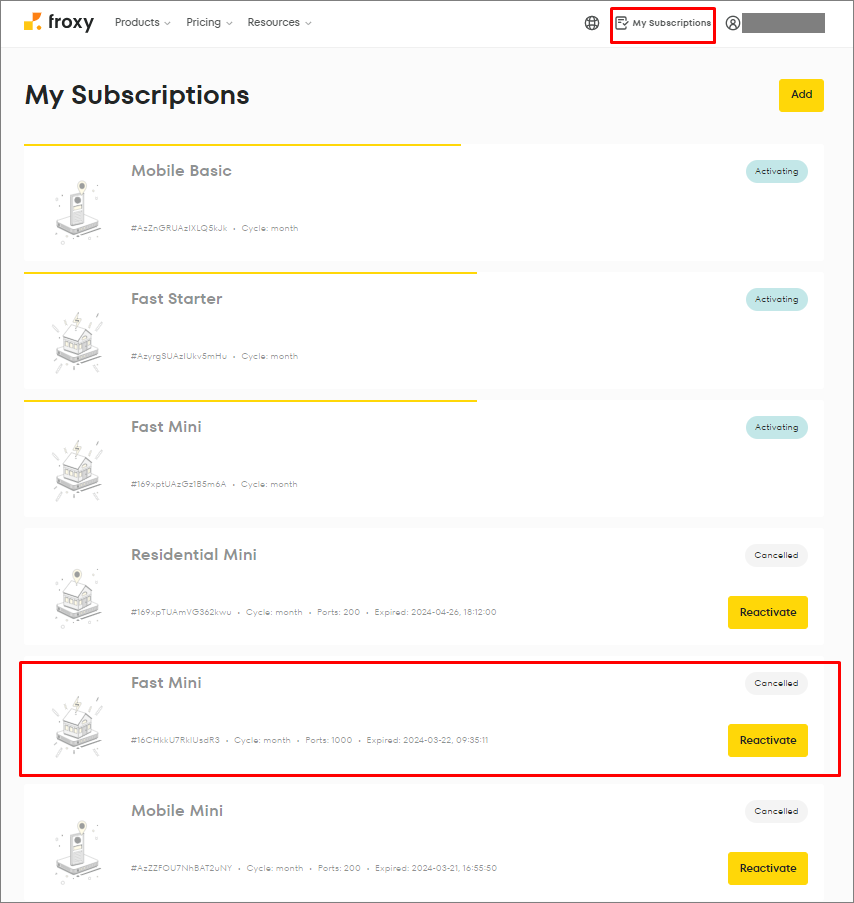Select the Fast Mini subscription ID text
The image size is (854, 903).
(173, 740)
